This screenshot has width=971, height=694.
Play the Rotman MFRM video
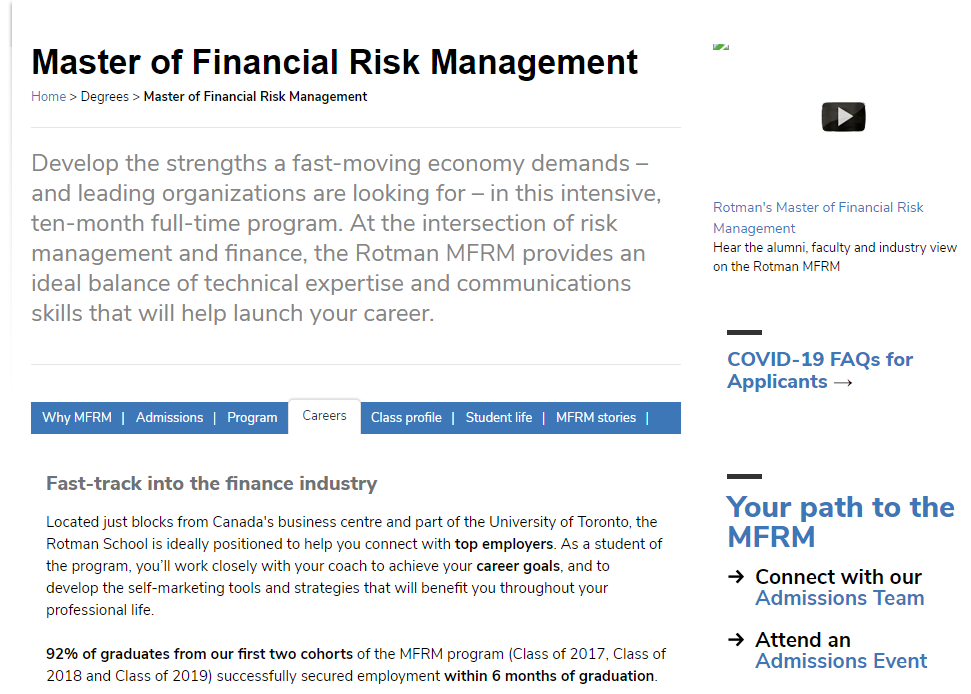click(843, 116)
